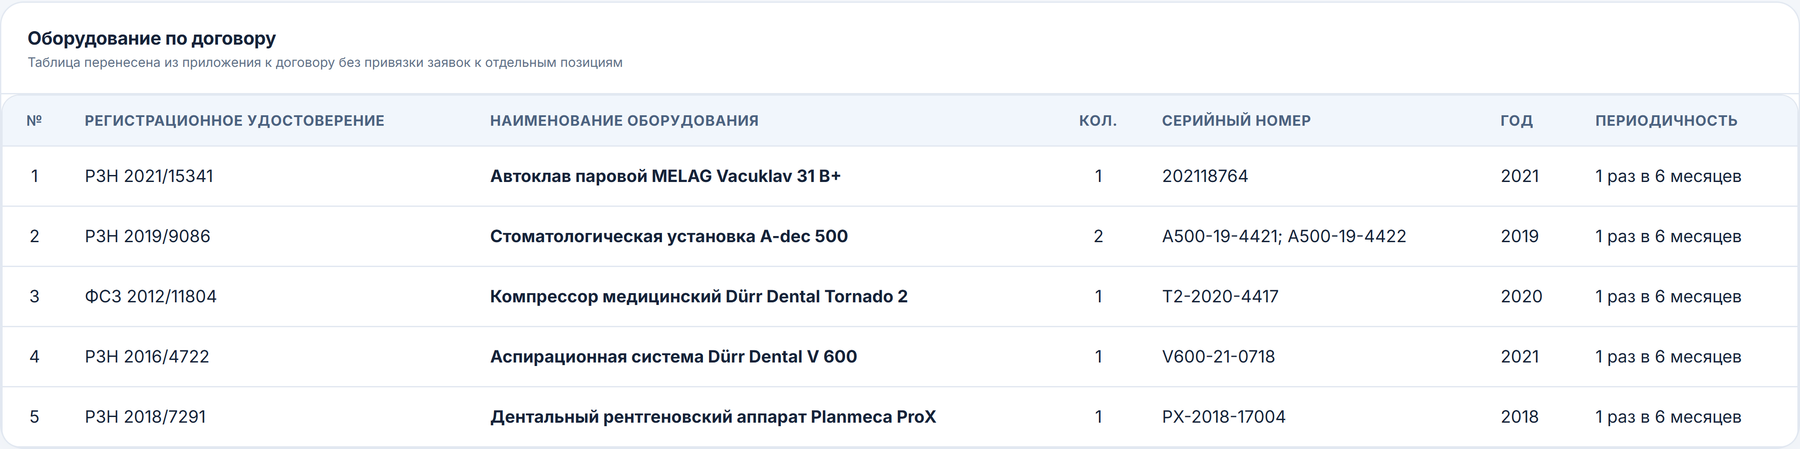Click the Периодичность column header

click(1666, 121)
